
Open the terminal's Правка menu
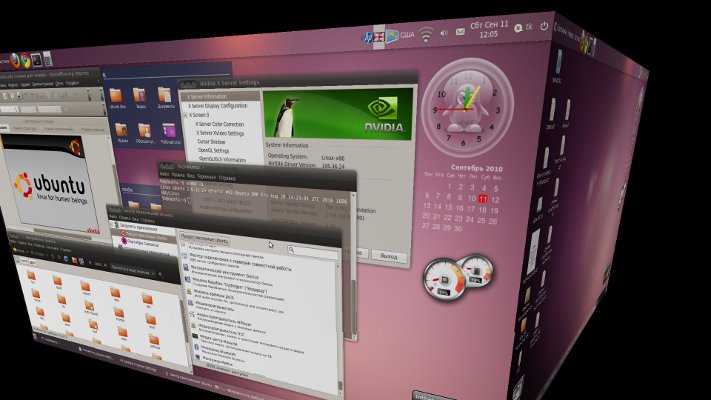178,175
